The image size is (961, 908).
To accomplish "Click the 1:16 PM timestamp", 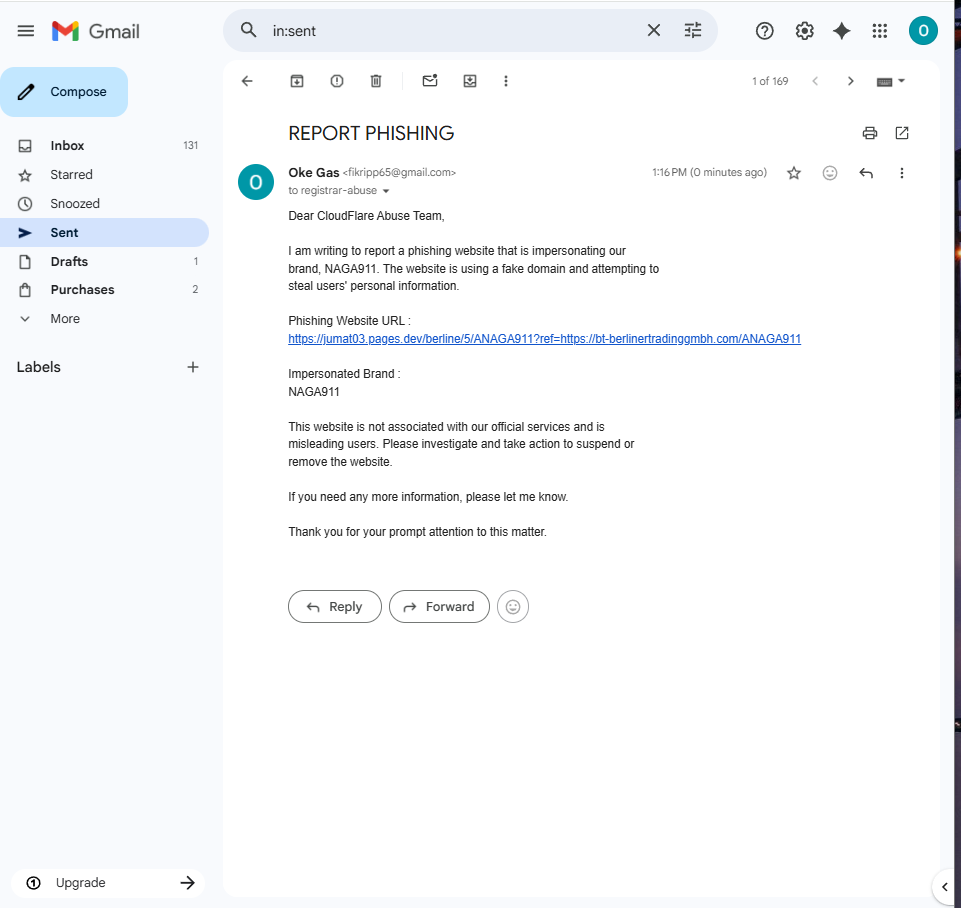I will (x=709, y=172).
